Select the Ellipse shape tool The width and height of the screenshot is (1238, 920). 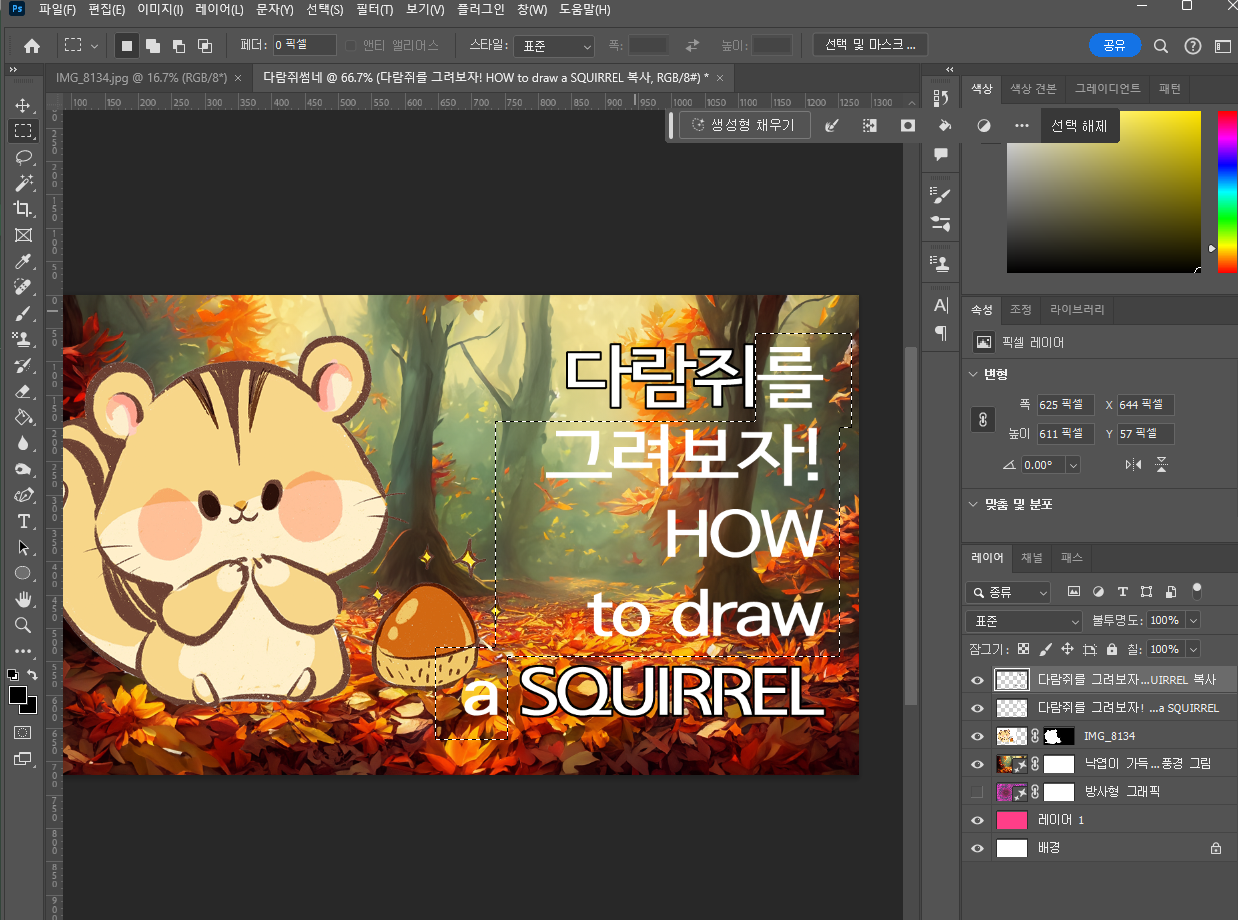pyautogui.click(x=22, y=573)
